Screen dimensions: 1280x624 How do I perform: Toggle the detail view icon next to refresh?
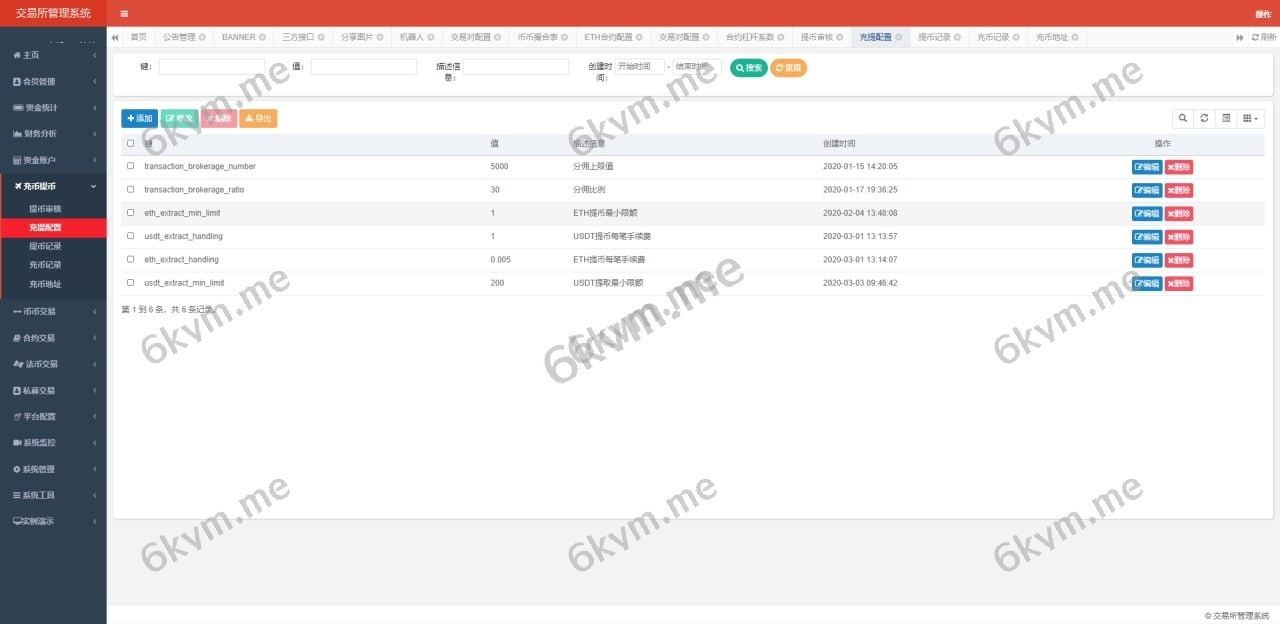pyautogui.click(x=1226, y=118)
